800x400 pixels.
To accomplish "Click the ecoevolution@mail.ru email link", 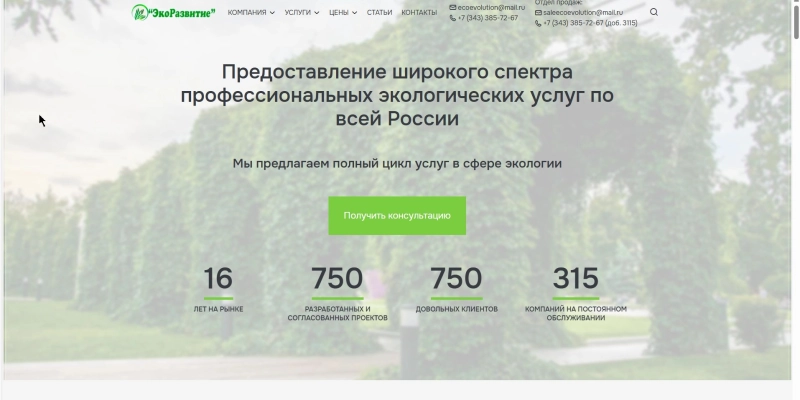I will click(x=491, y=7).
